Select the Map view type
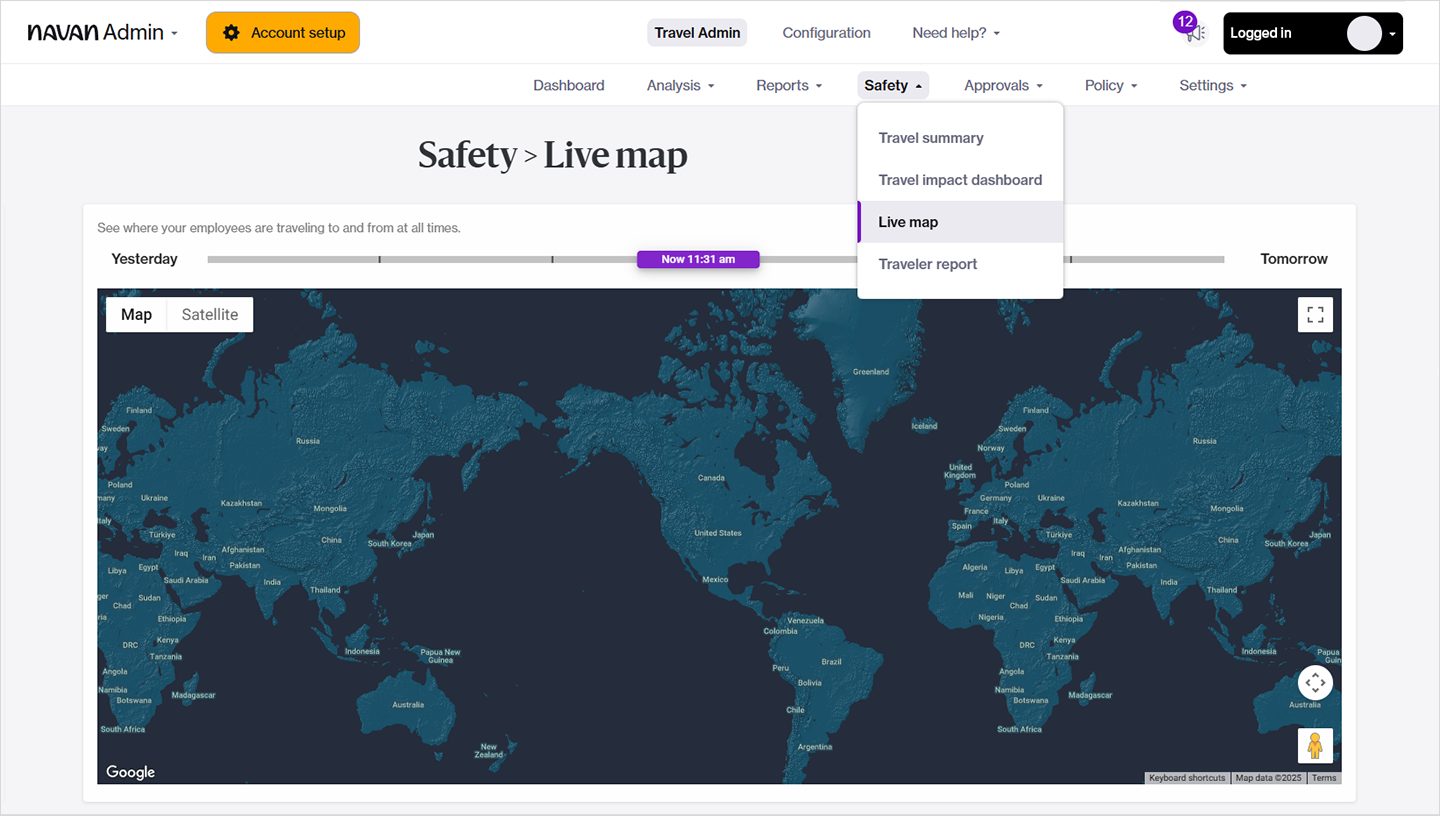1440x816 pixels. pos(136,315)
